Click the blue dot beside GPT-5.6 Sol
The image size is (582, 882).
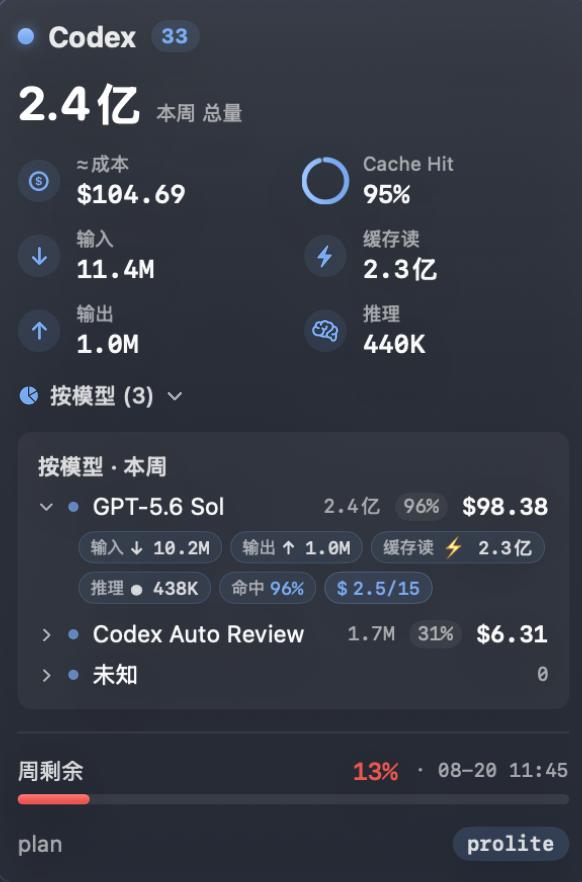point(73,507)
